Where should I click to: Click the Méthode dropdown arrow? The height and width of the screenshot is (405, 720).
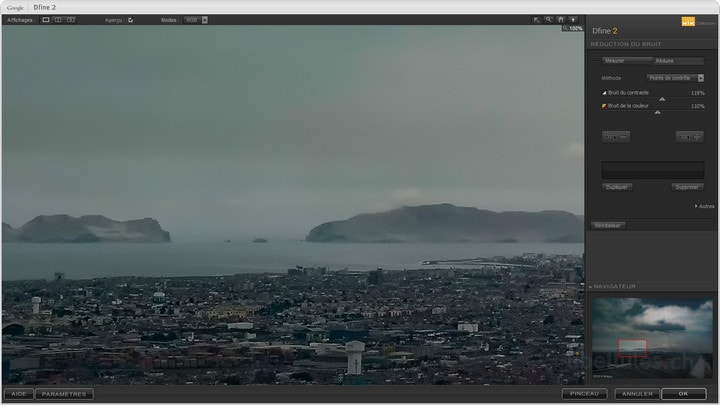click(701, 78)
